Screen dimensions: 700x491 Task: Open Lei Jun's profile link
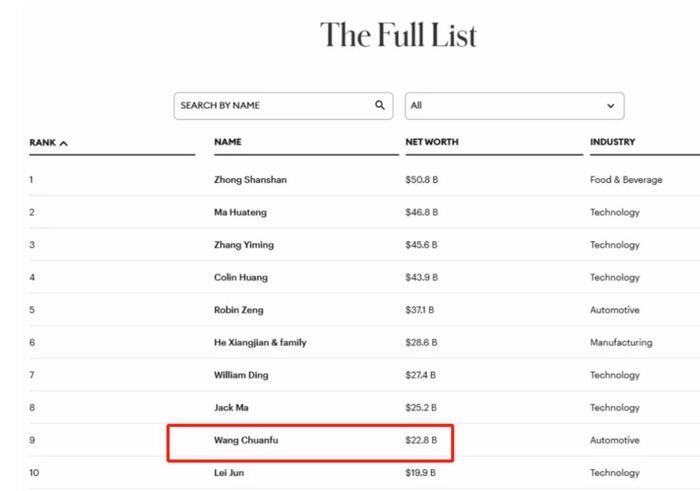pos(229,472)
